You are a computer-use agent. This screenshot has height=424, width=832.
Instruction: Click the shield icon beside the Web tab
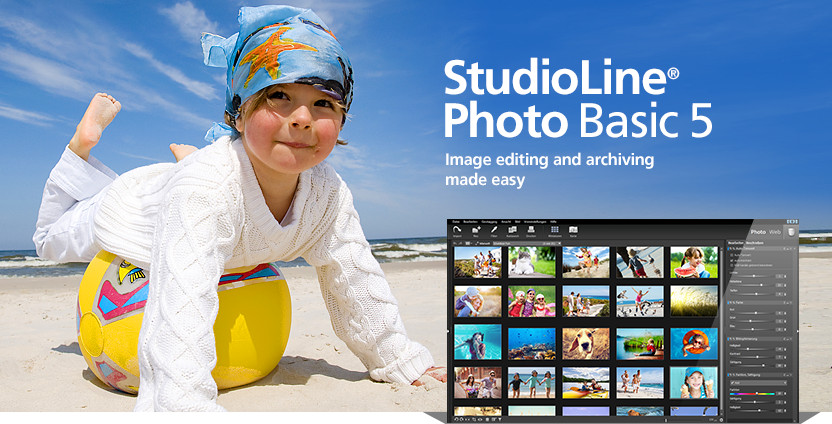pos(791,232)
